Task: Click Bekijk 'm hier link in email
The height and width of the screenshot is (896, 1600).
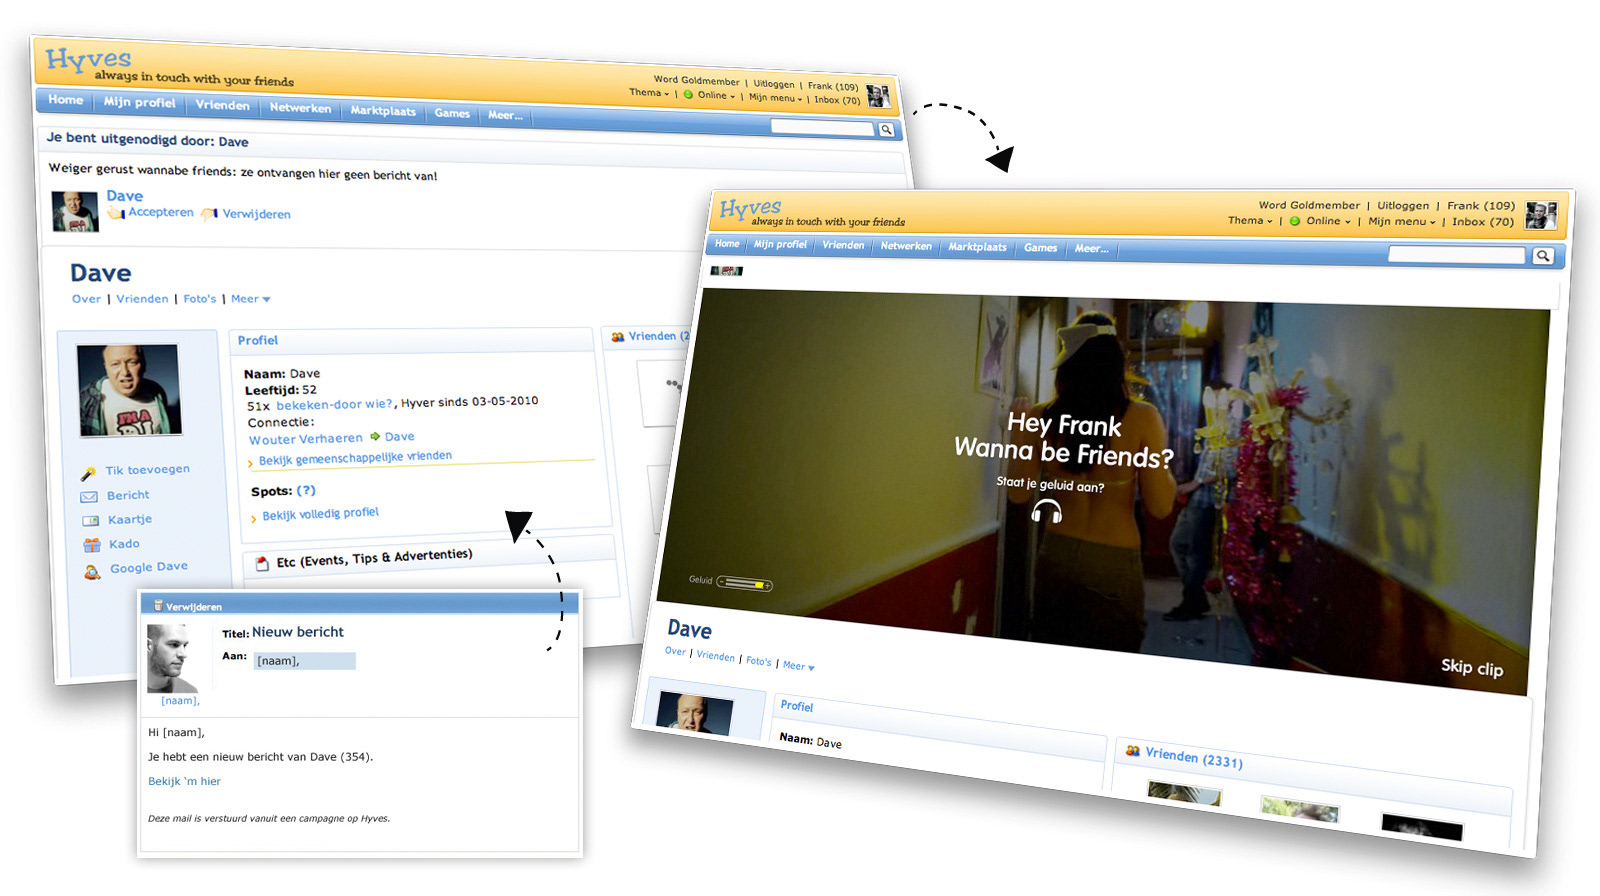Action: (184, 781)
